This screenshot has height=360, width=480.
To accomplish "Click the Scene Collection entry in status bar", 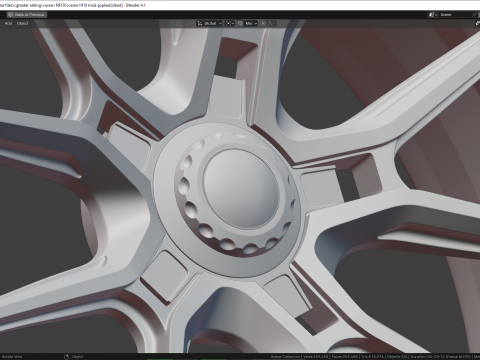I will pyautogui.click(x=285, y=357).
